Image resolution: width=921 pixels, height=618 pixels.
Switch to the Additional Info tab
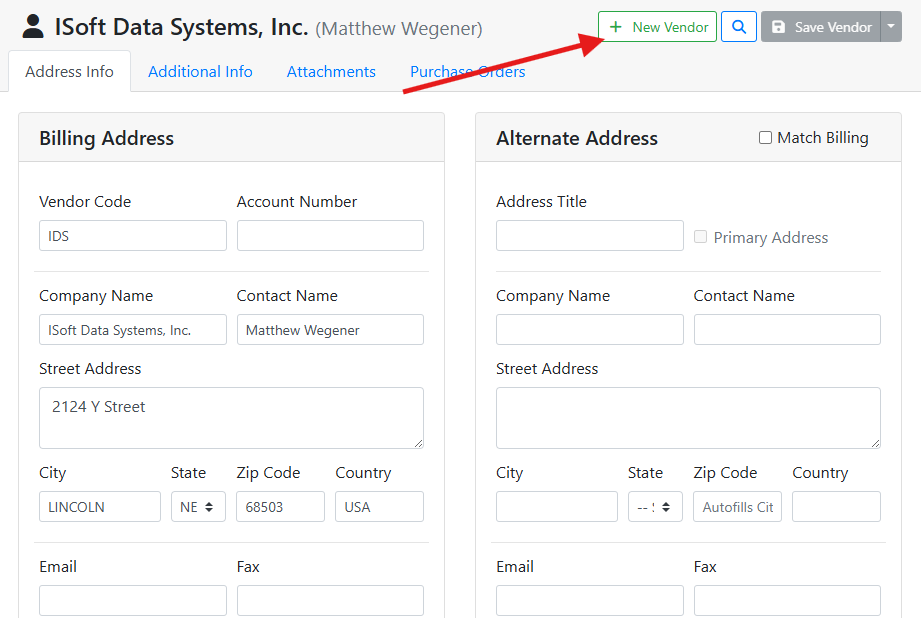pyautogui.click(x=200, y=72)
